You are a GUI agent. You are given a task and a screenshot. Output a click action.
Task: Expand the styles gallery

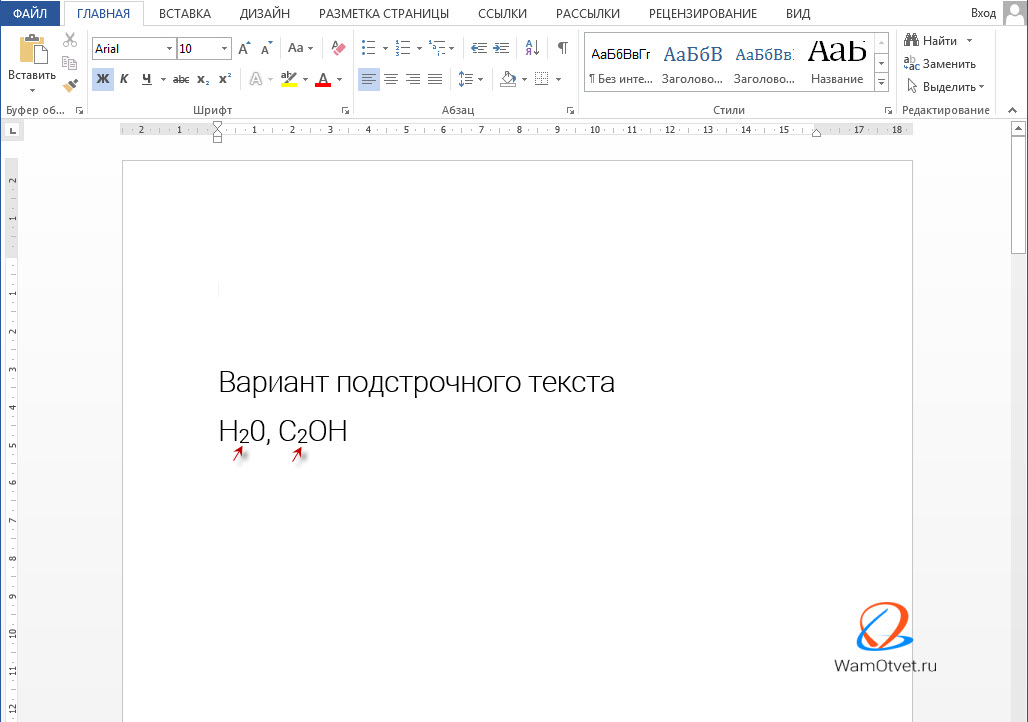(x=881, y=83)
